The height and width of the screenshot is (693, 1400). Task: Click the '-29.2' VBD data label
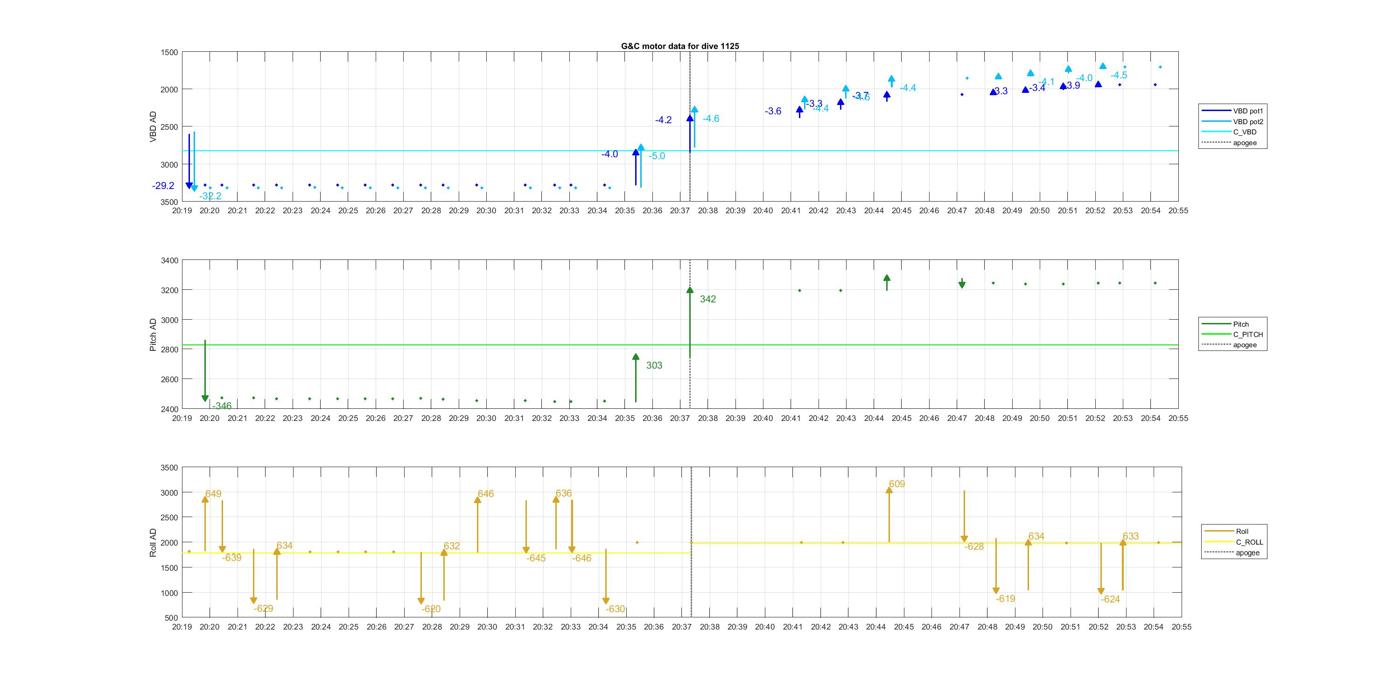163,186
